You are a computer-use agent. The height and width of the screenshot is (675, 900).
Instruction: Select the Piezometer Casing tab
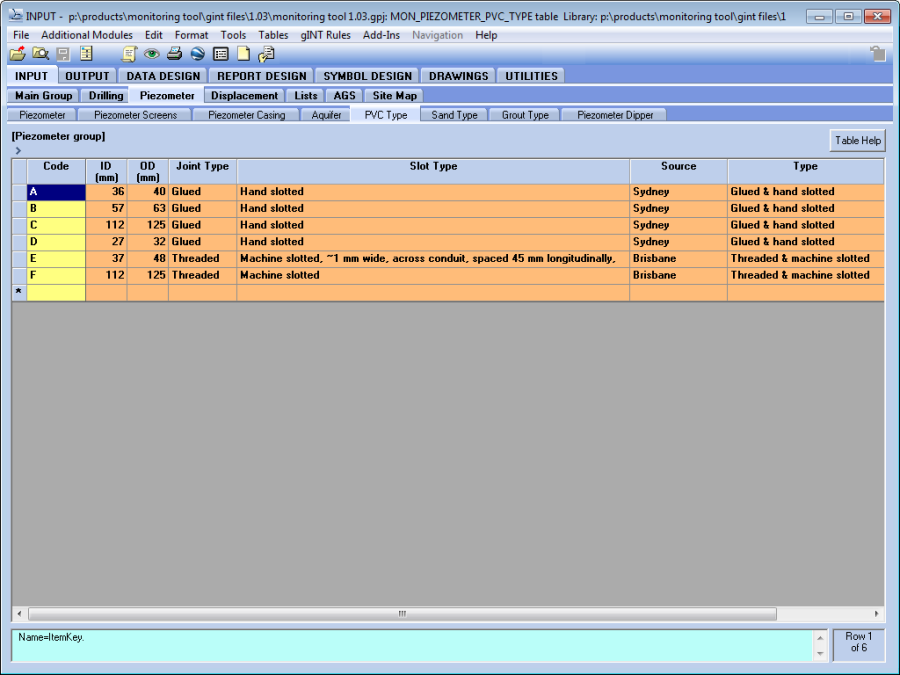246,115
